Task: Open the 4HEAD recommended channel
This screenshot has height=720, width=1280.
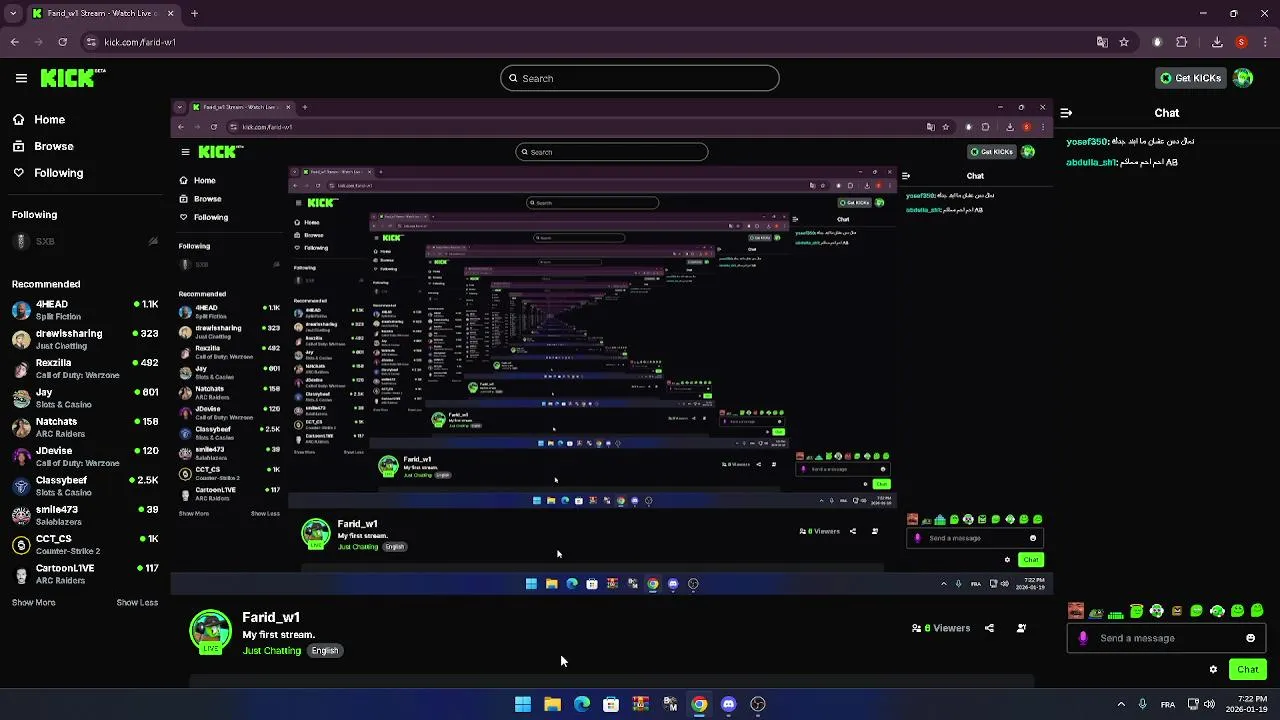Action: (85, 309)
